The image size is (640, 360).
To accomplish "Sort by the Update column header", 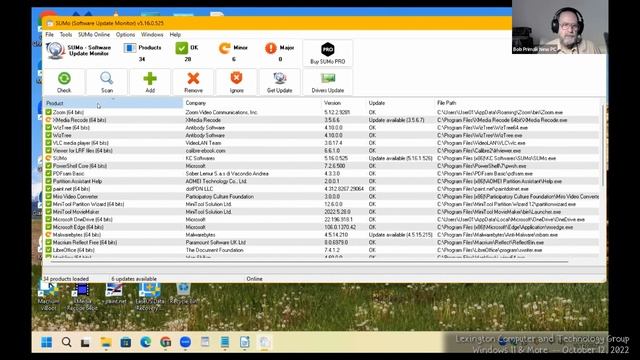I will (400, 103).
